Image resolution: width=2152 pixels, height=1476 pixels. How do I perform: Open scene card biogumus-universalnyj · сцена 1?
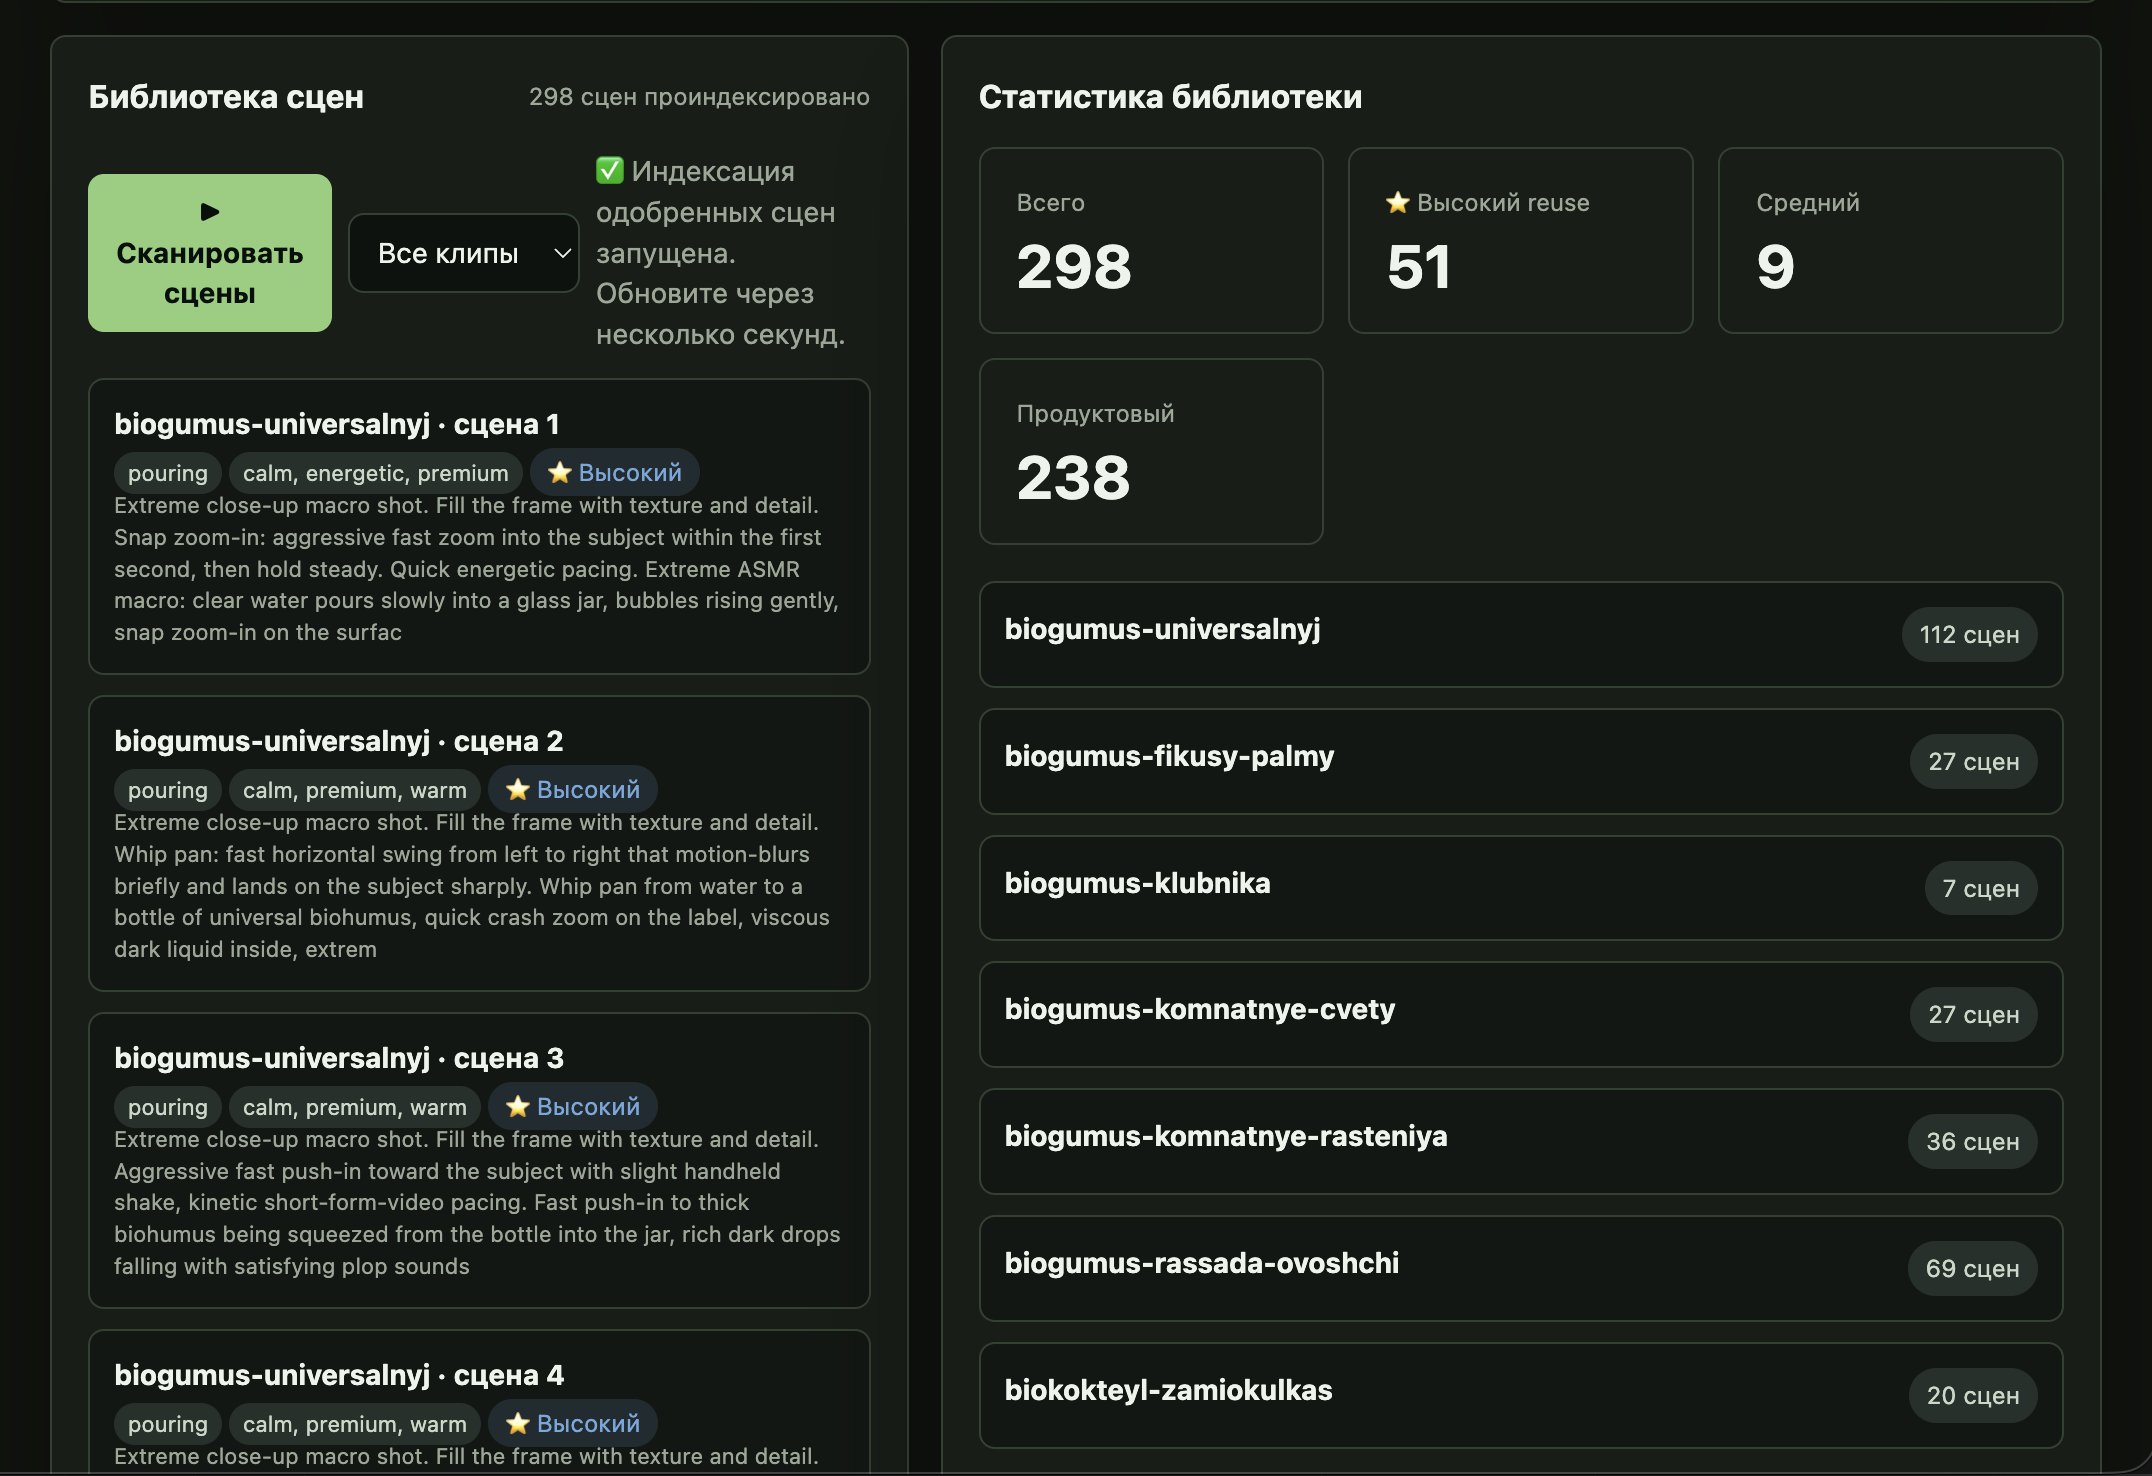(479, 526)
